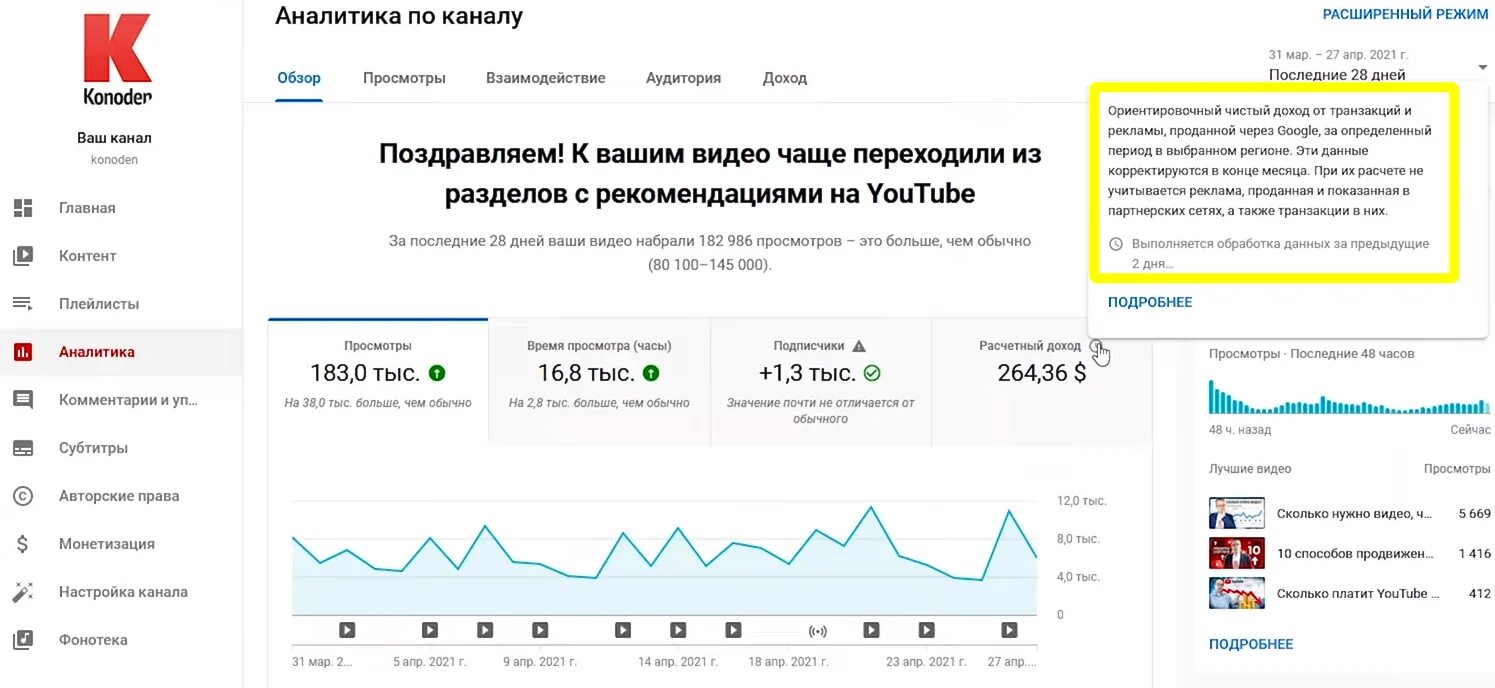Viewport: 1495px width, 688px height.
Task: Open the Субтитры icon in sidebar
Action: [23, 448]
